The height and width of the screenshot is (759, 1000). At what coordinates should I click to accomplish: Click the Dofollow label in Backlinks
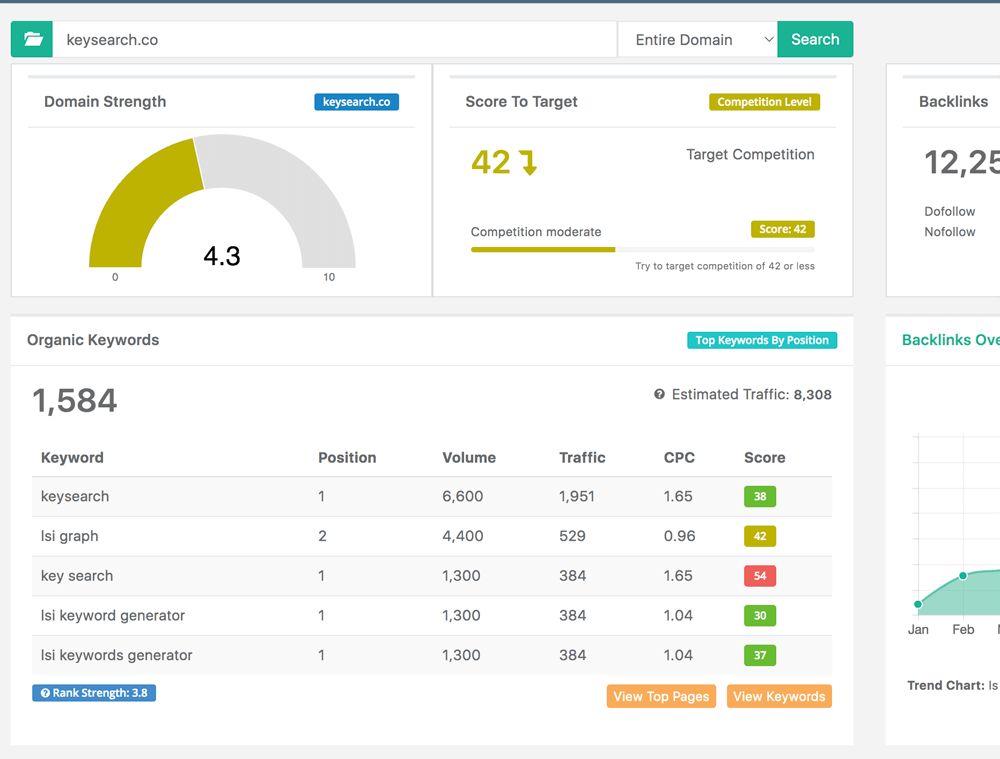point(950,211)
